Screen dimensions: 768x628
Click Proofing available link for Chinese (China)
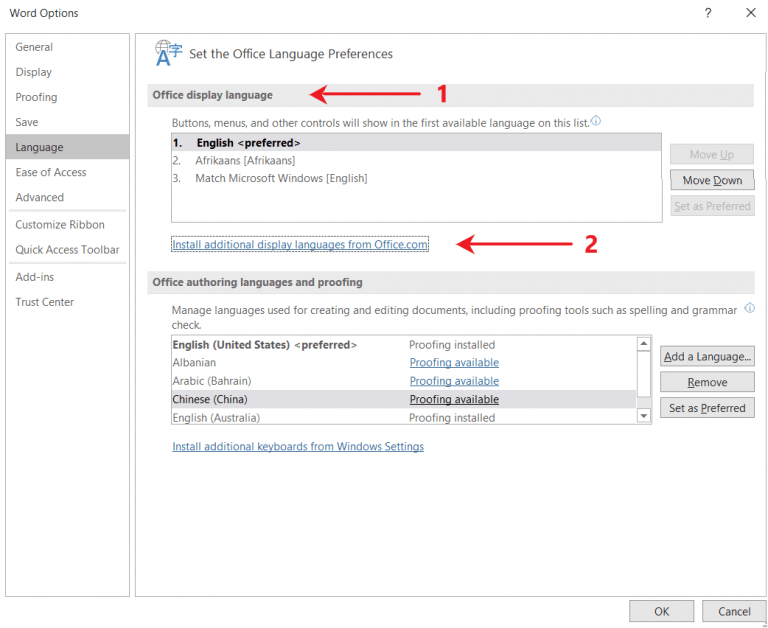(x=454, y=399)
